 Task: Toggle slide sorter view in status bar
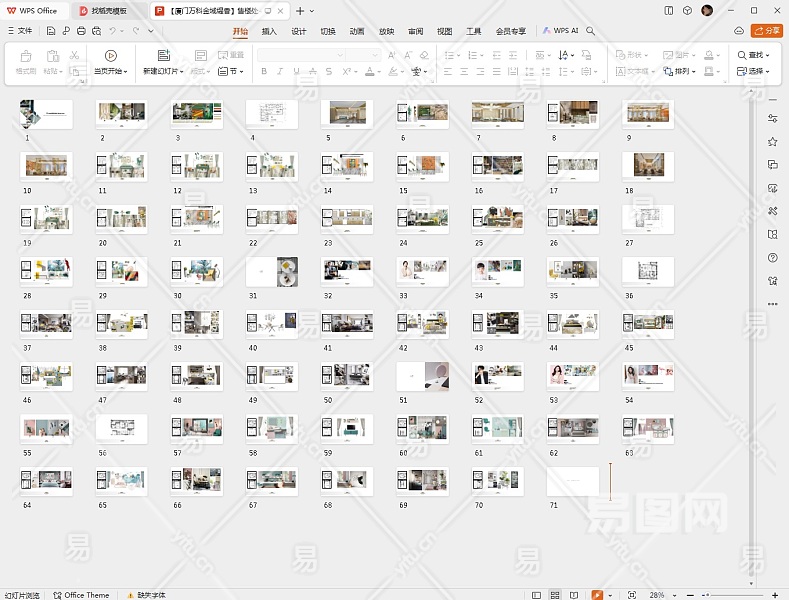point(556,595)
